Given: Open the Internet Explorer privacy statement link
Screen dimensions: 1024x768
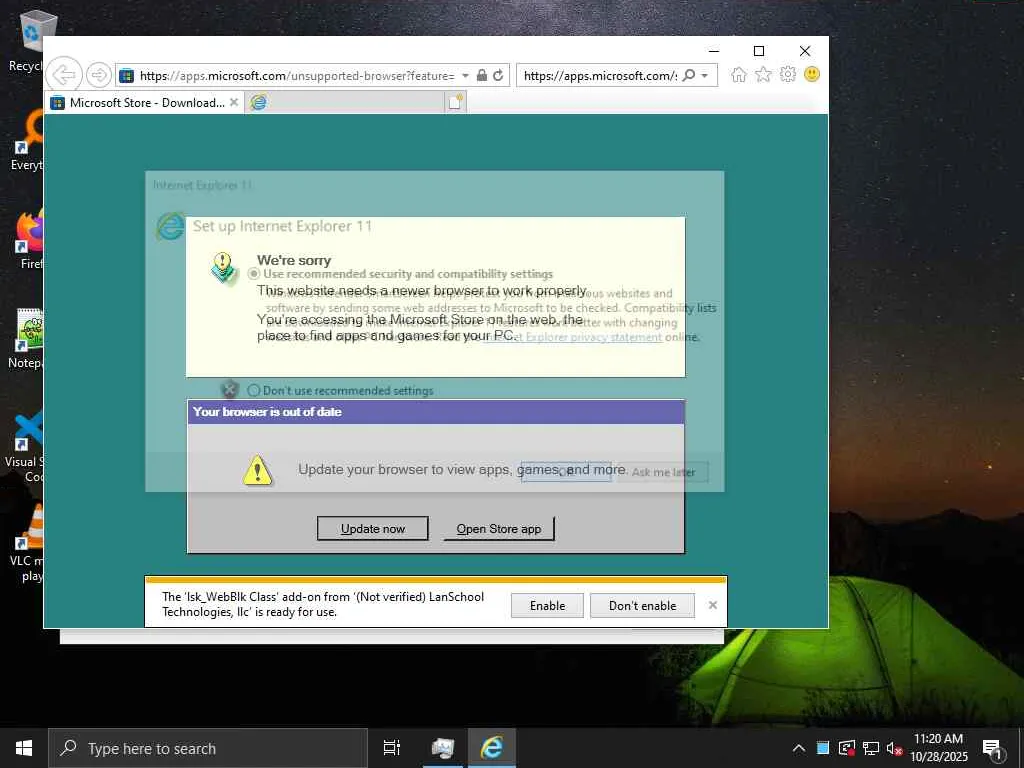Looking at the screenshot, I should coord(573,337).
